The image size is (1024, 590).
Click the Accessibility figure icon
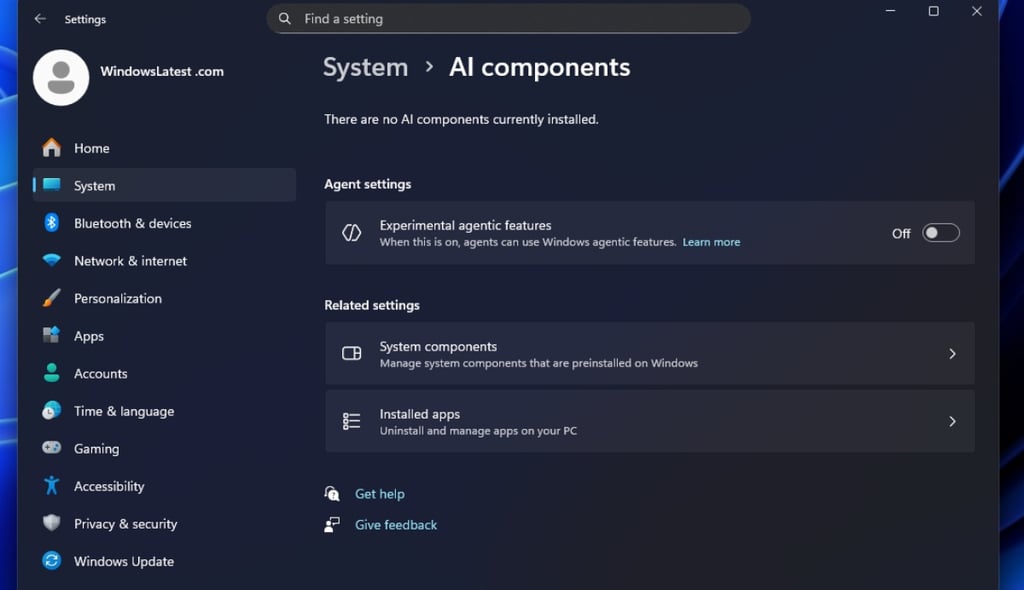[x=52, y=485]
